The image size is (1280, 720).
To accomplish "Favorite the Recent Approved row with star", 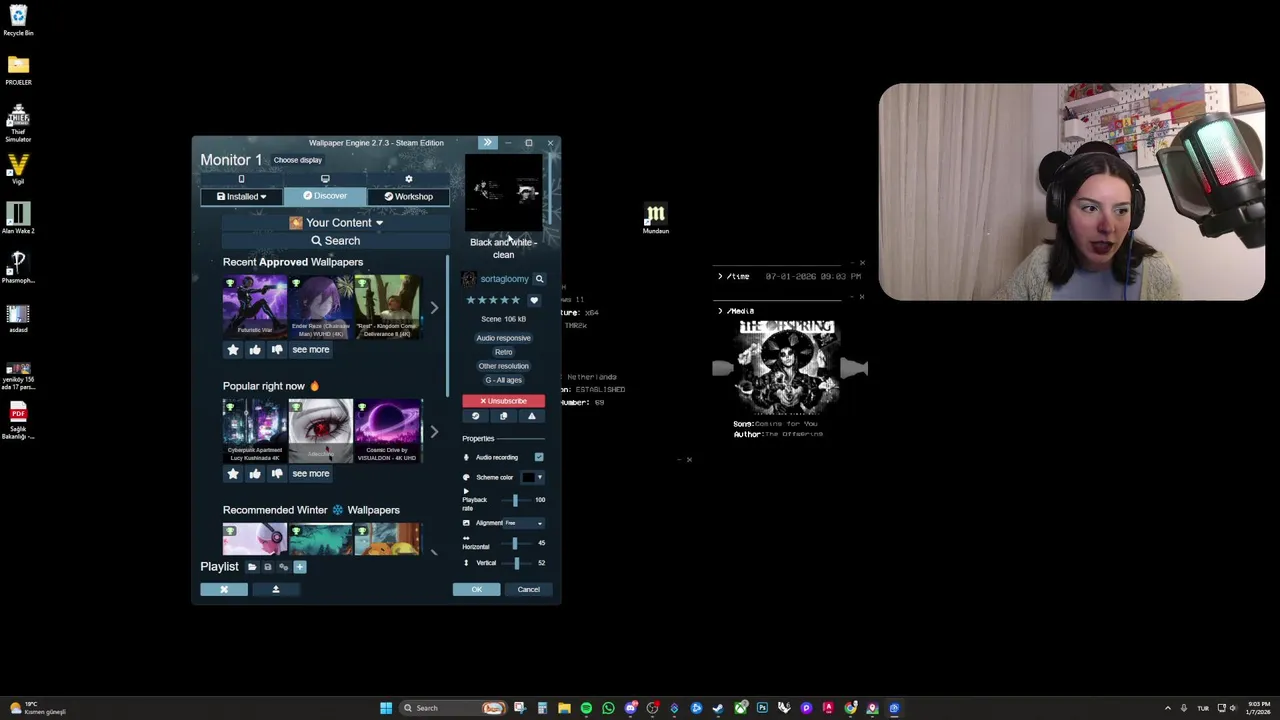I will coord(233,350).
